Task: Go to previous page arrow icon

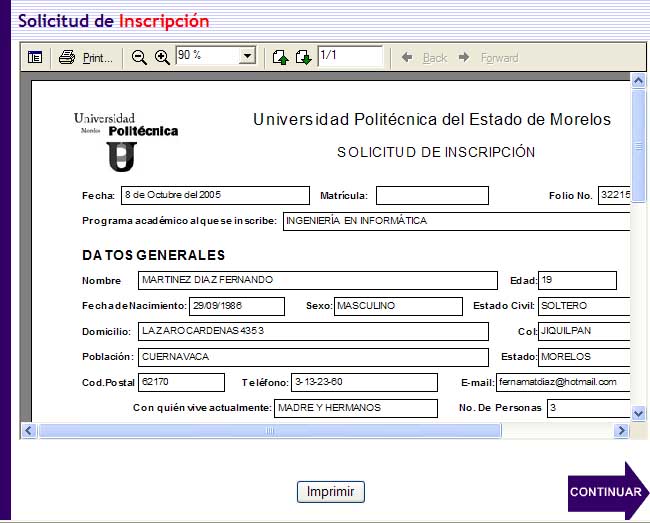Action: [x=282, y=57]
